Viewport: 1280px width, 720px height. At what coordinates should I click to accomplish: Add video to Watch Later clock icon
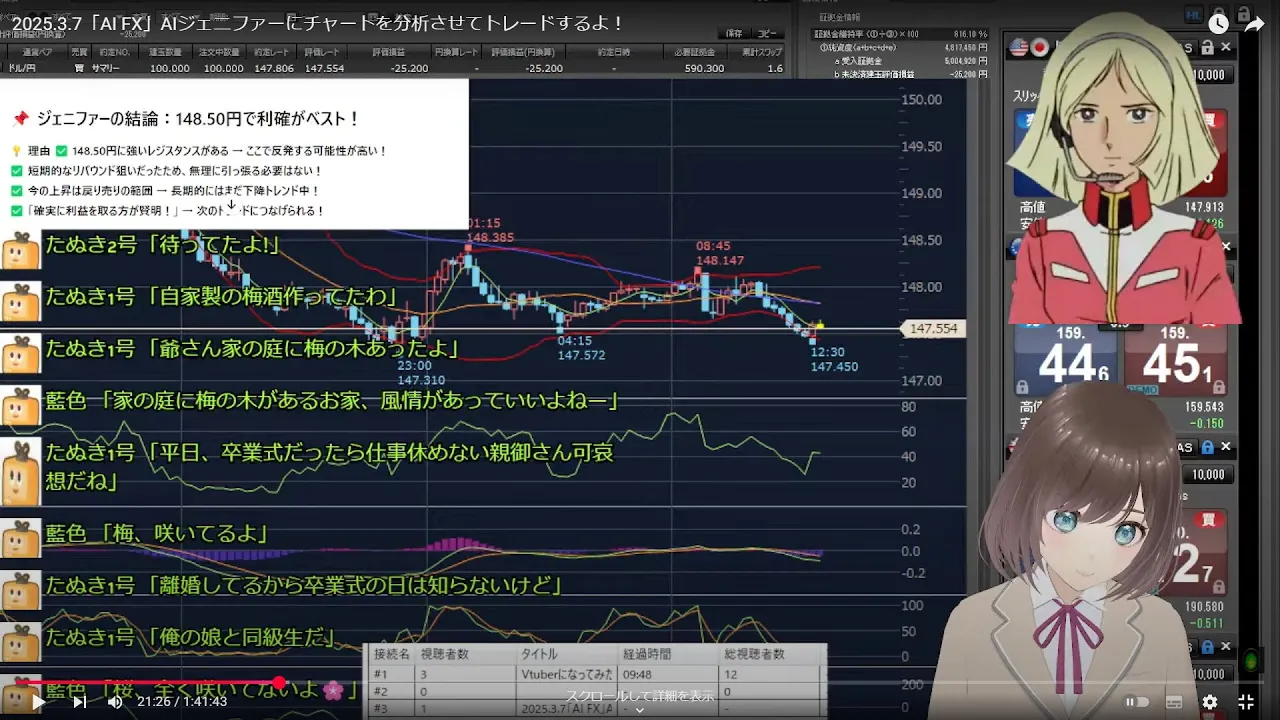coord(1218,24)
